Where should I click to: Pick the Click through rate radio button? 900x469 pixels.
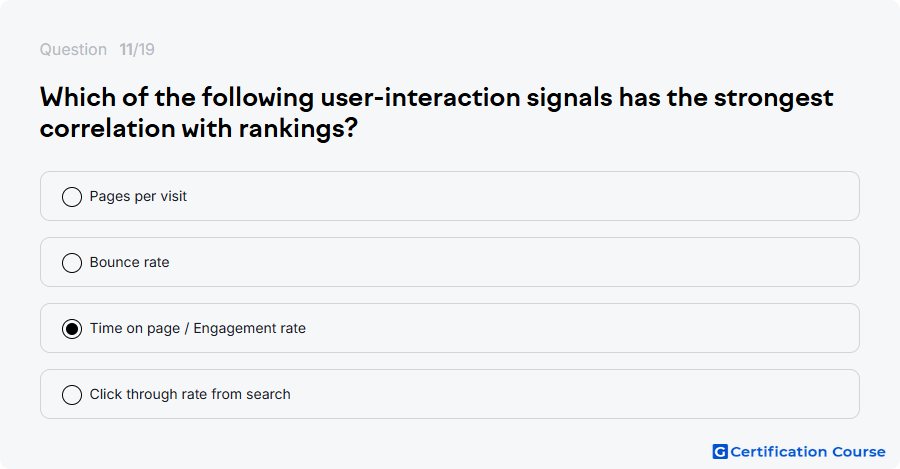click(x=72, y=394)
